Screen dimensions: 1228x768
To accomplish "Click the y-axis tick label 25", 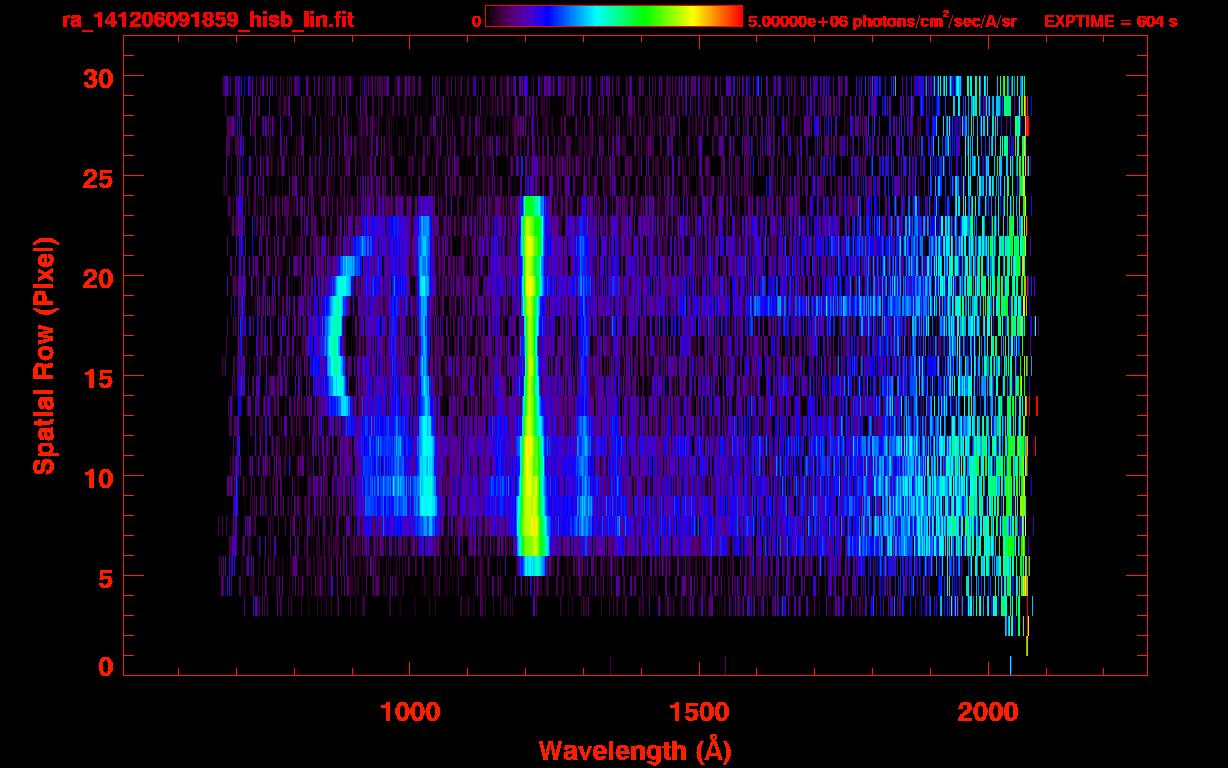I will coord(98,177).
